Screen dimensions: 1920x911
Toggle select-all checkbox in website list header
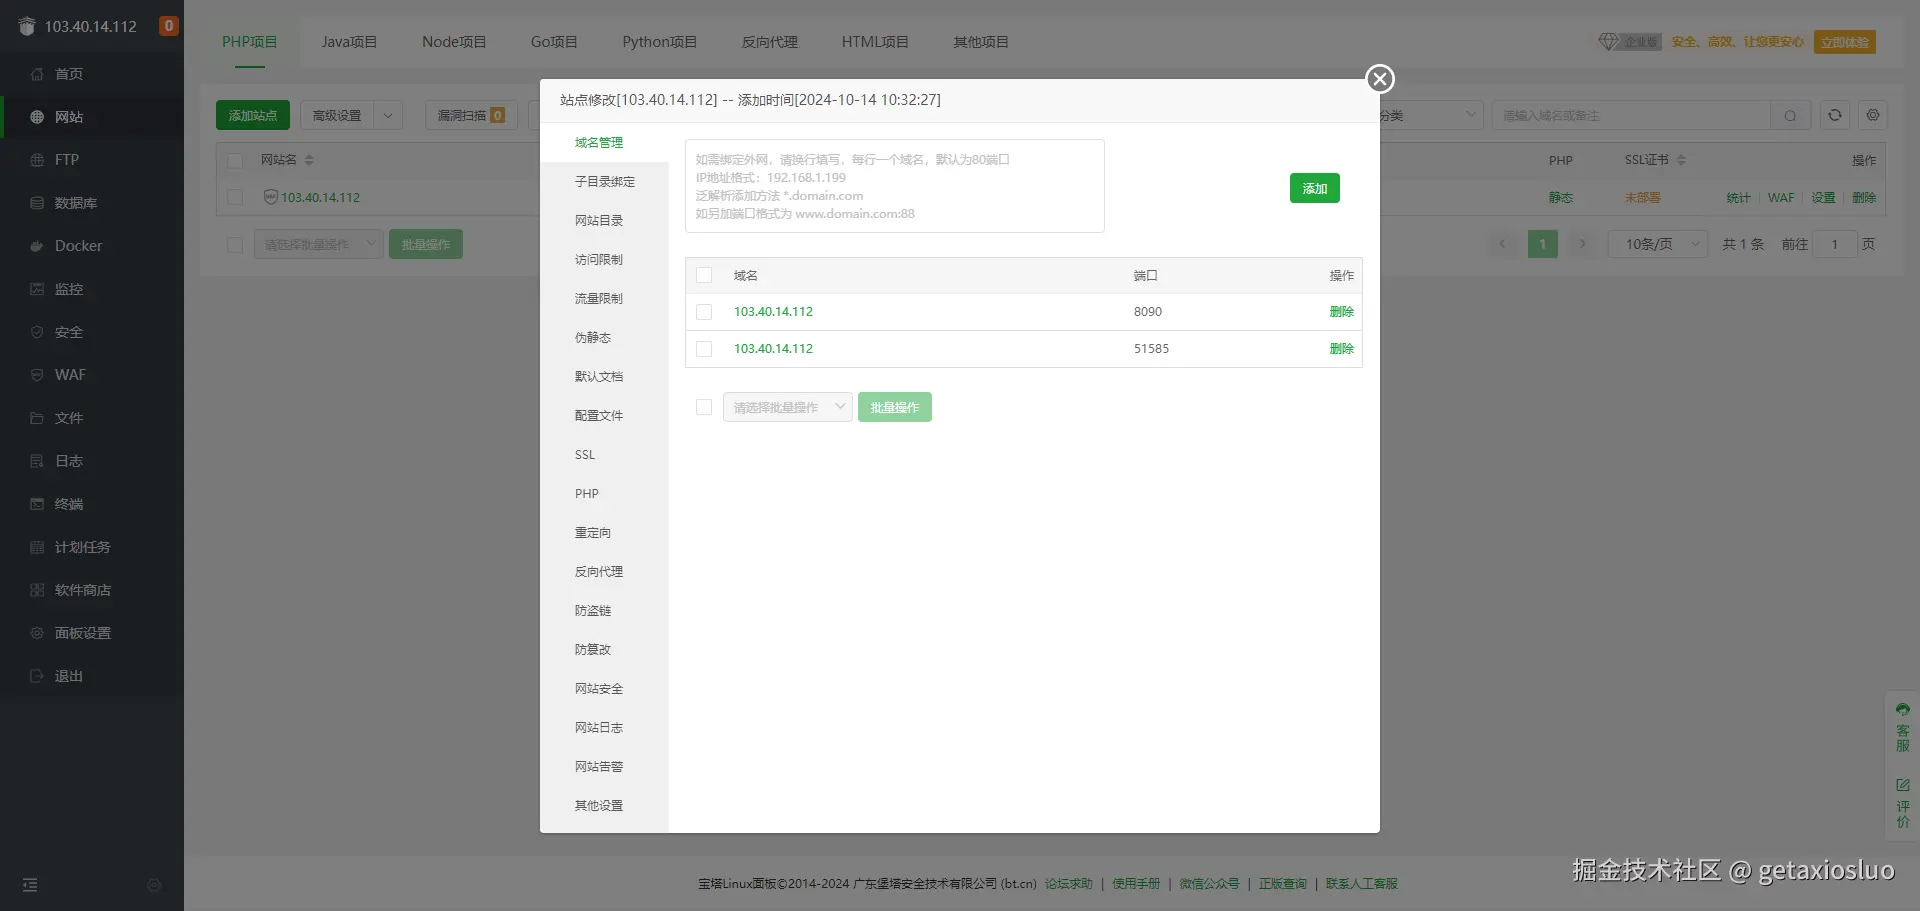235,160
